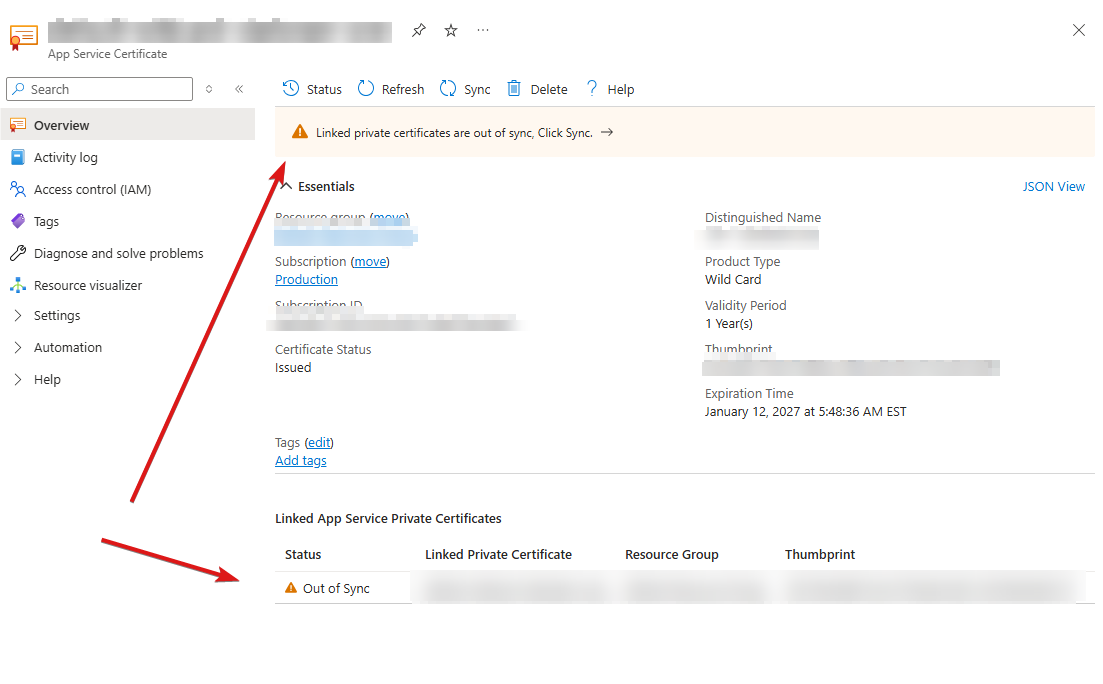
Task: Click the edit link beside Tags
Action: pyautogui.click(x=319, y=443)
